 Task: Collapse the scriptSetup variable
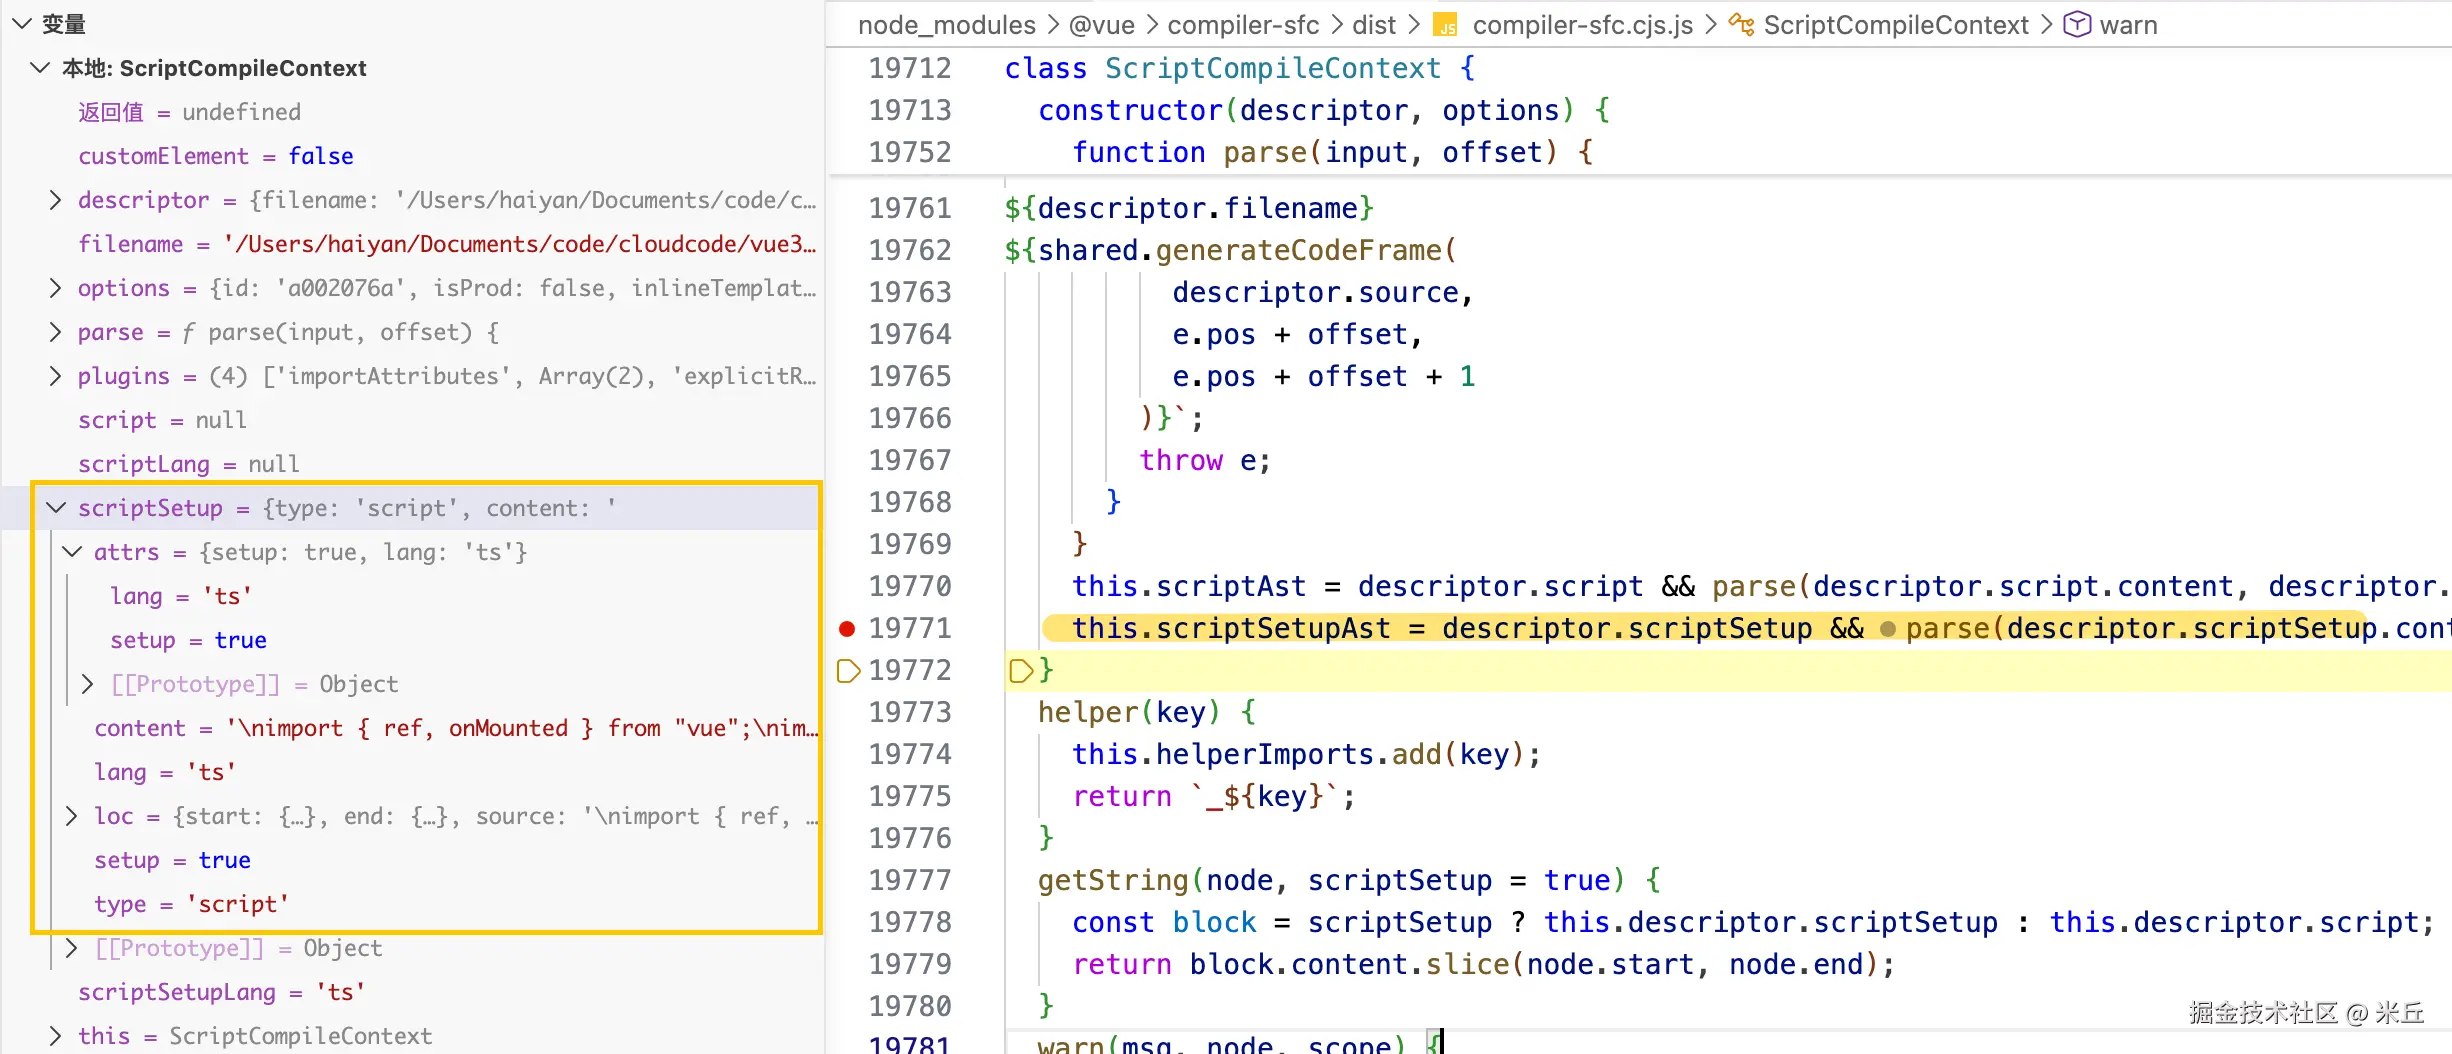coord(56,508)
